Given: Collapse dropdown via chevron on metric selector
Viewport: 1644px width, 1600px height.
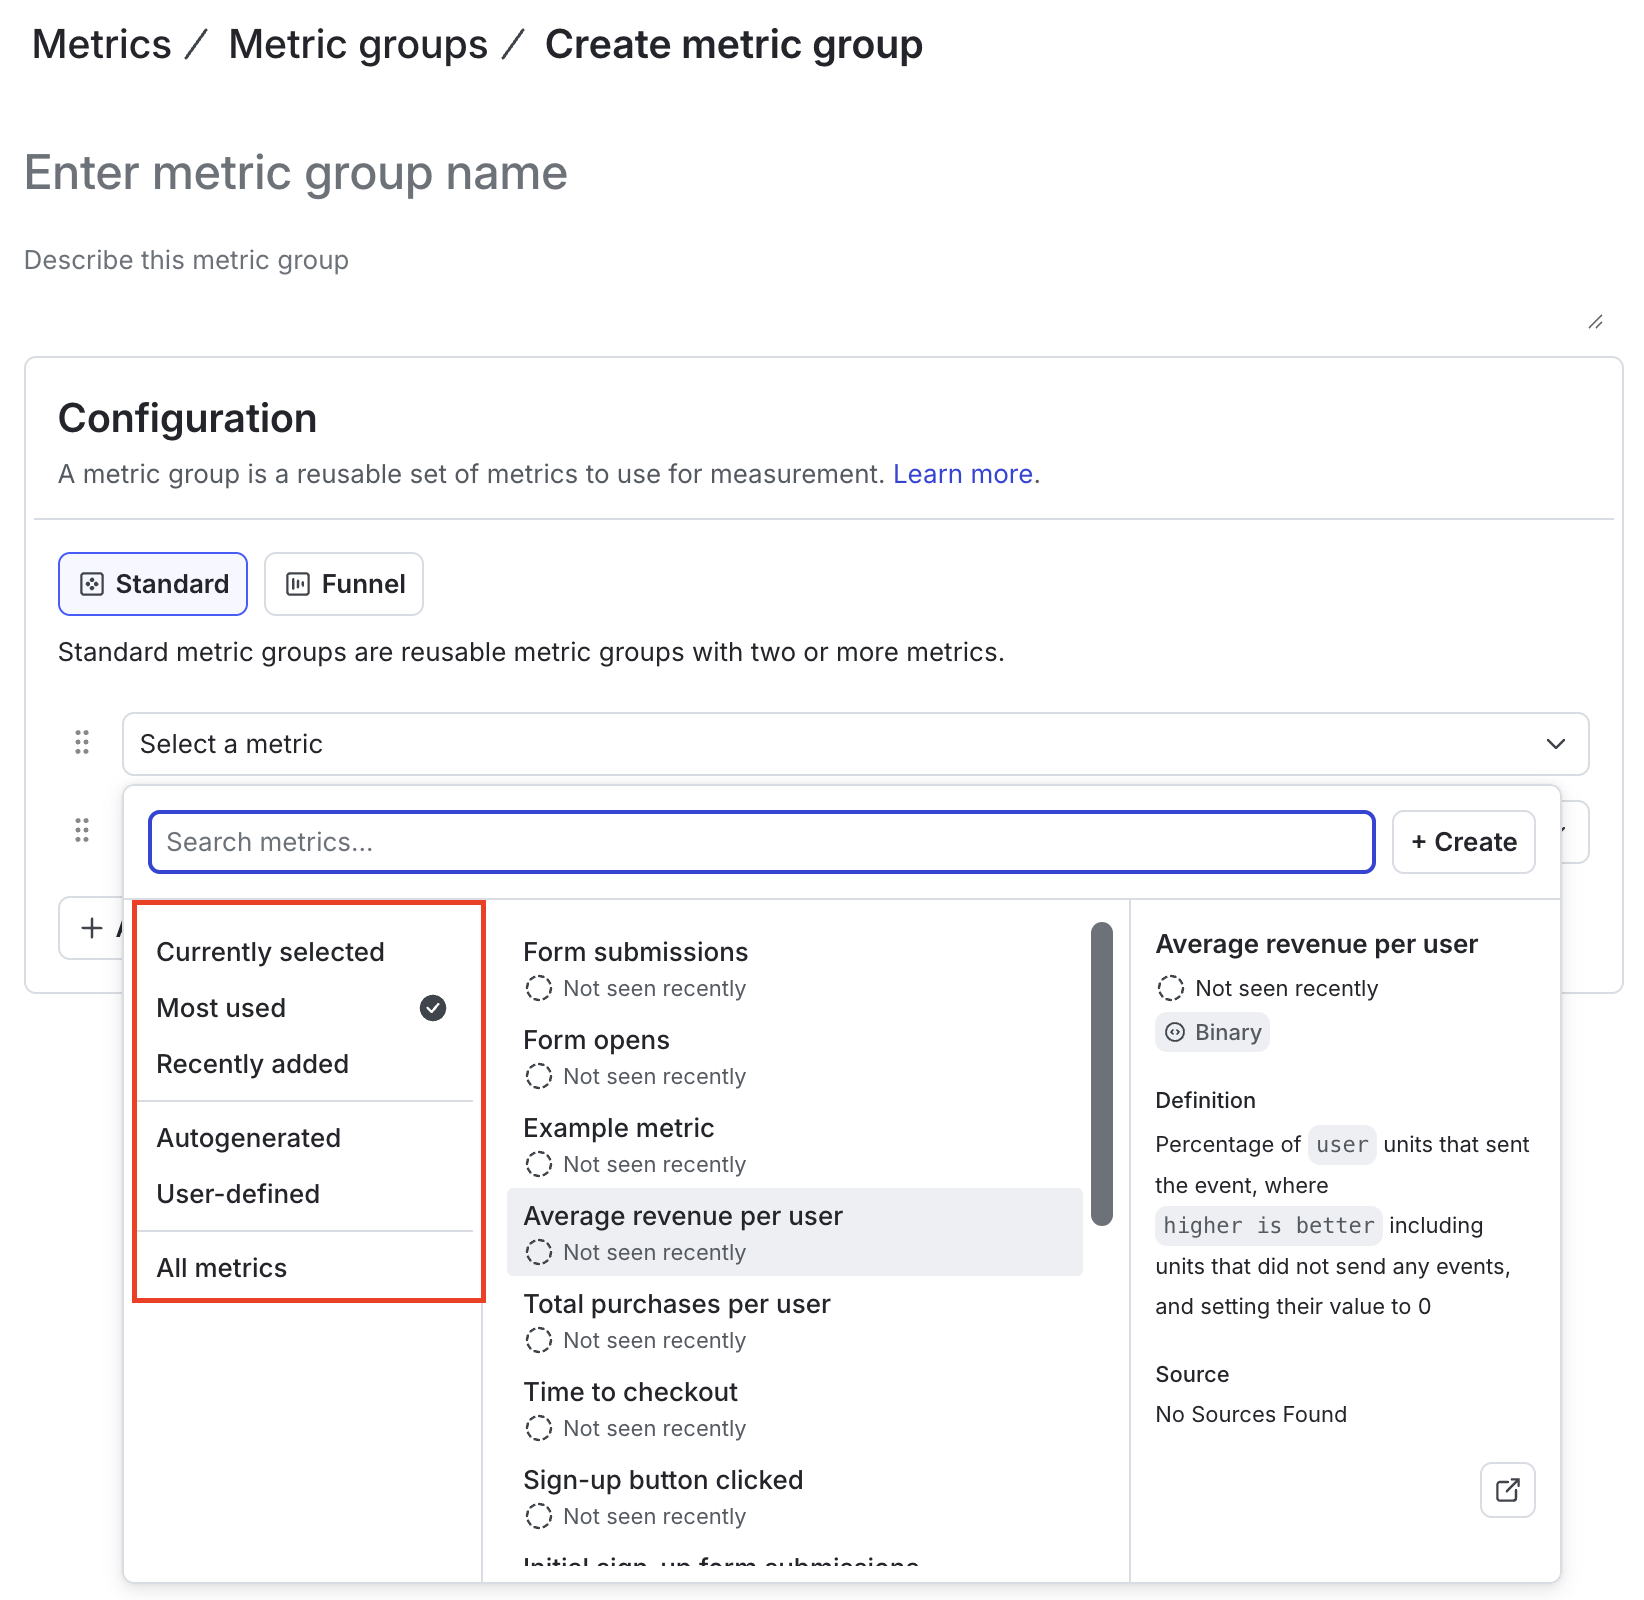Looking at the screenshot, I should (x=1556, y=744).
